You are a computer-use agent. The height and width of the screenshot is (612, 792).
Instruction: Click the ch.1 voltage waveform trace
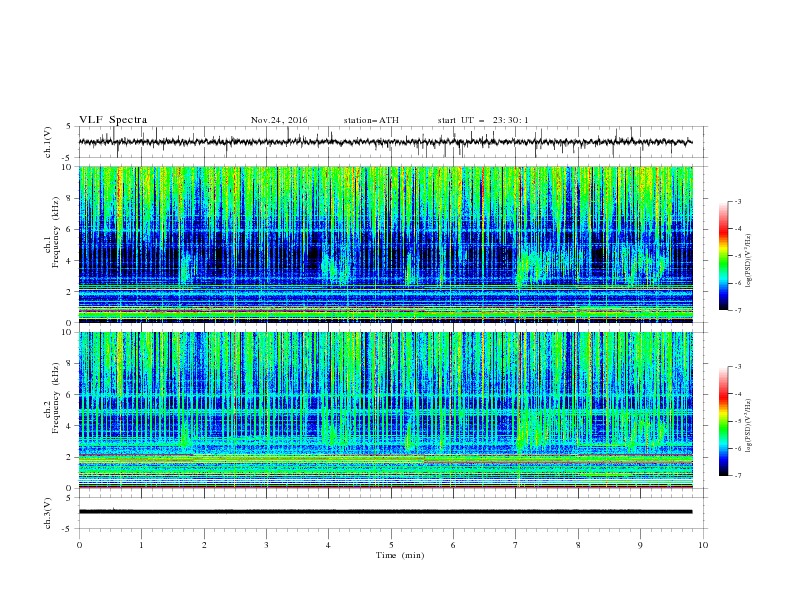click(x=385, y=142)
